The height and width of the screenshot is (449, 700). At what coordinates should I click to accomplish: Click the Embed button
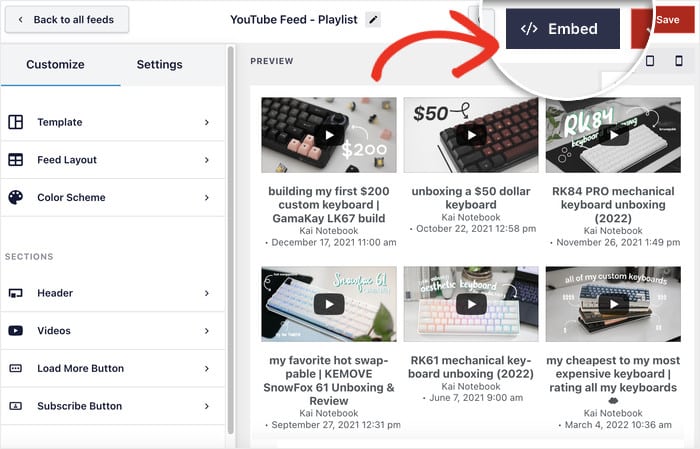coord(562,29)
